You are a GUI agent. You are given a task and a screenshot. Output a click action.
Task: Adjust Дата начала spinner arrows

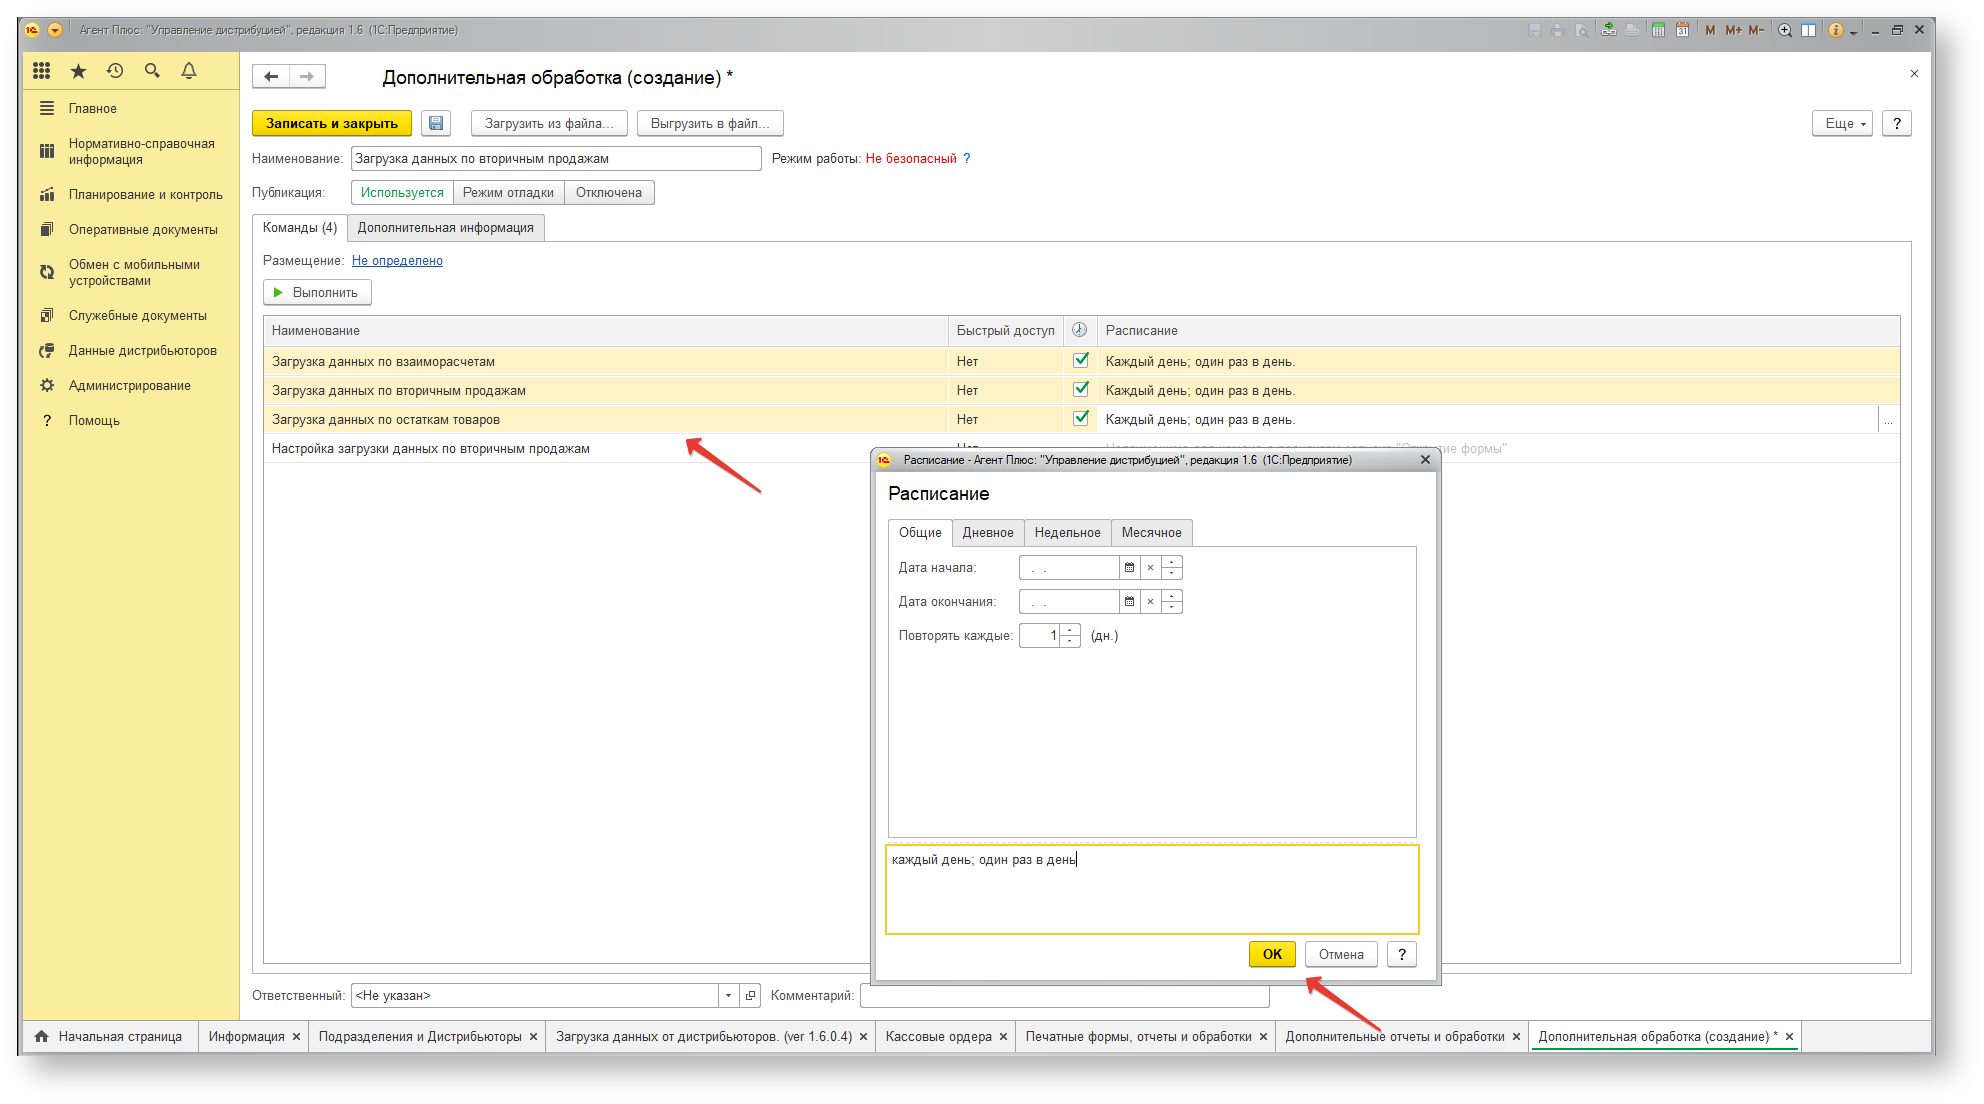coord(1171,568)
